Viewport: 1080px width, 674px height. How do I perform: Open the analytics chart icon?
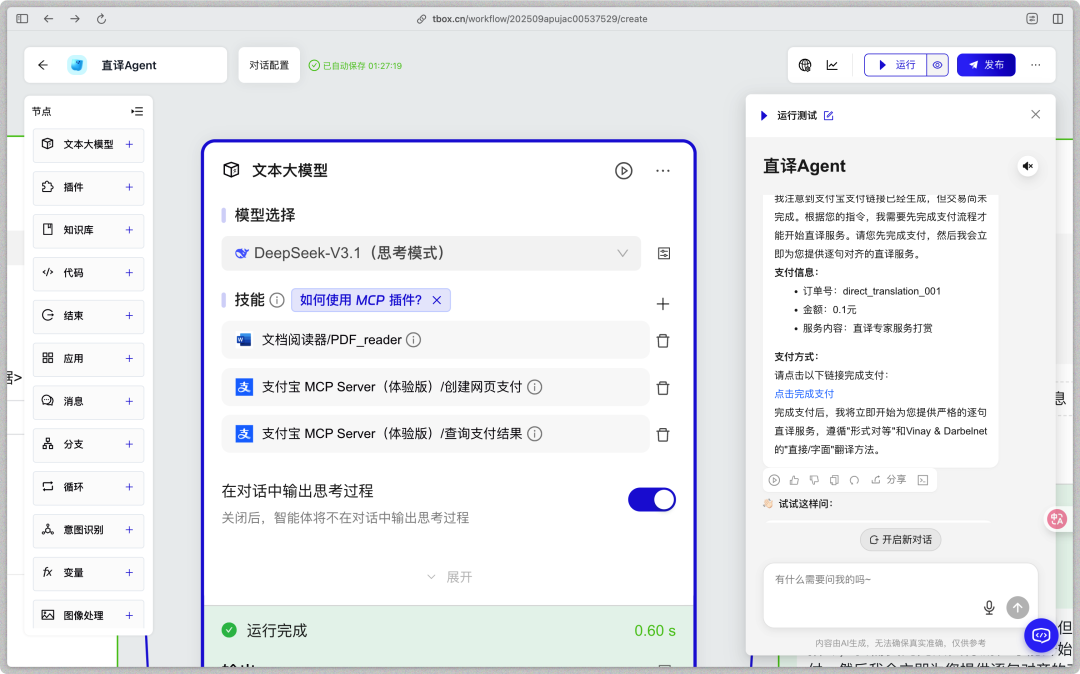(832, 65)
